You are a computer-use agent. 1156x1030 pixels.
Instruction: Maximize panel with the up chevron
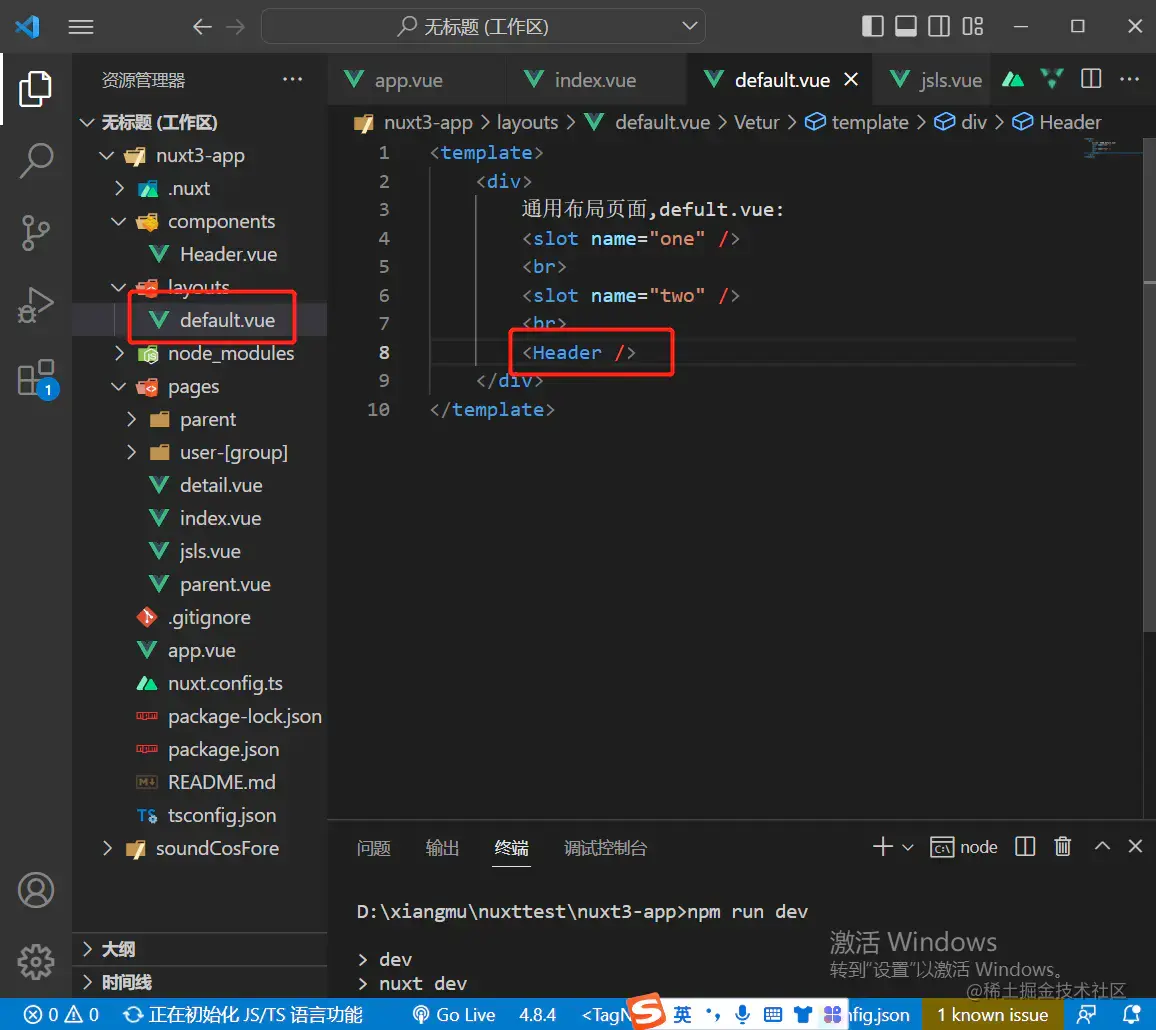[1102, 846]
